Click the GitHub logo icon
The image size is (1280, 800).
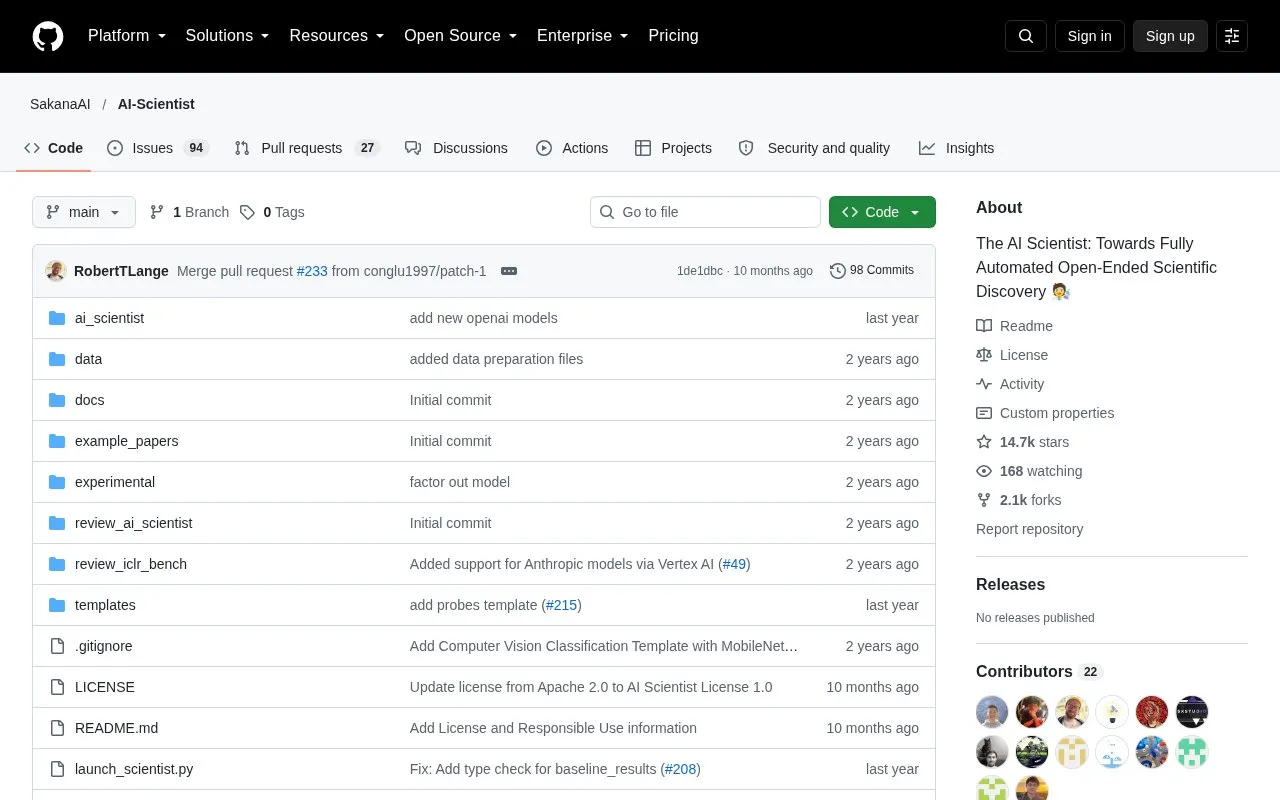click(48, 36)
